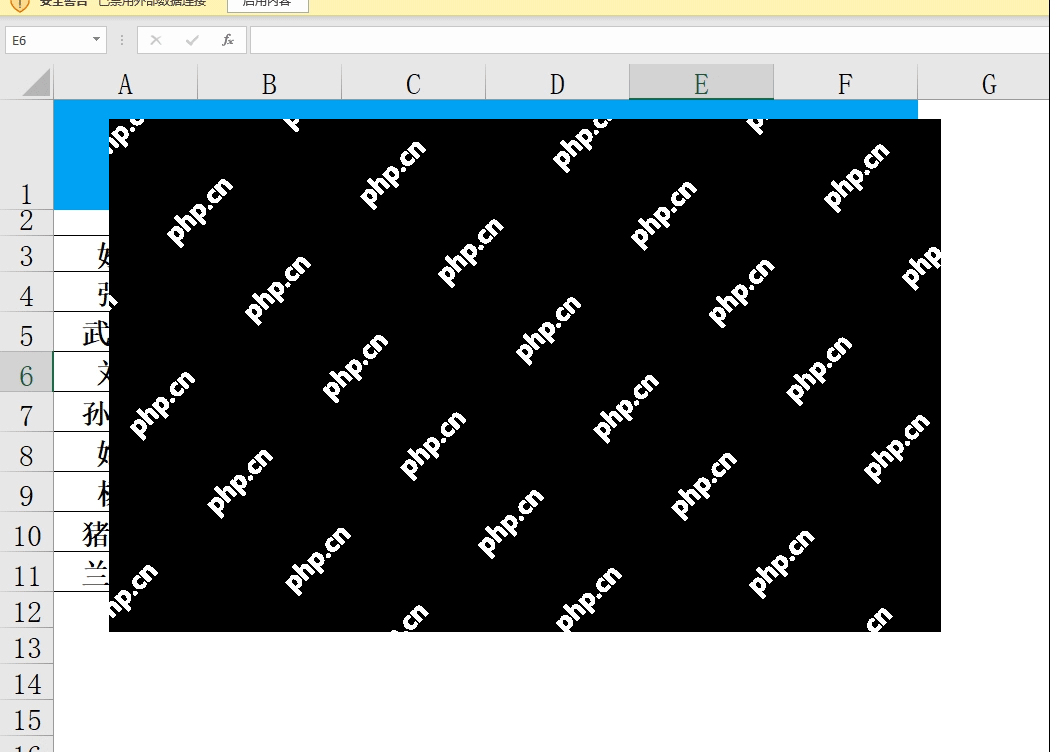
Task: Click the cell starting with 兰 in row 11
Action: coord(81,572)
